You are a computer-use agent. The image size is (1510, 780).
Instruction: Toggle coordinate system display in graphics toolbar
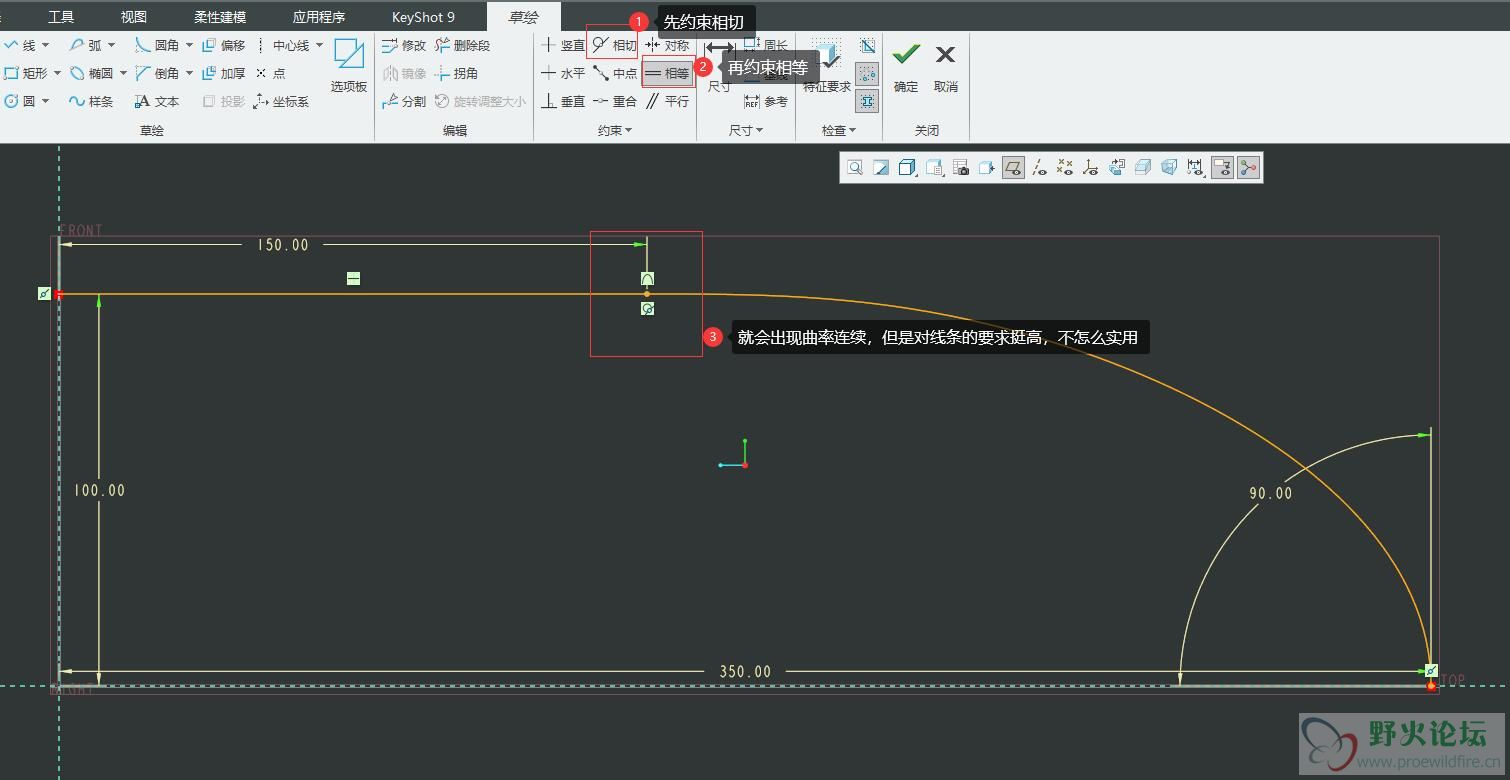1091,167
